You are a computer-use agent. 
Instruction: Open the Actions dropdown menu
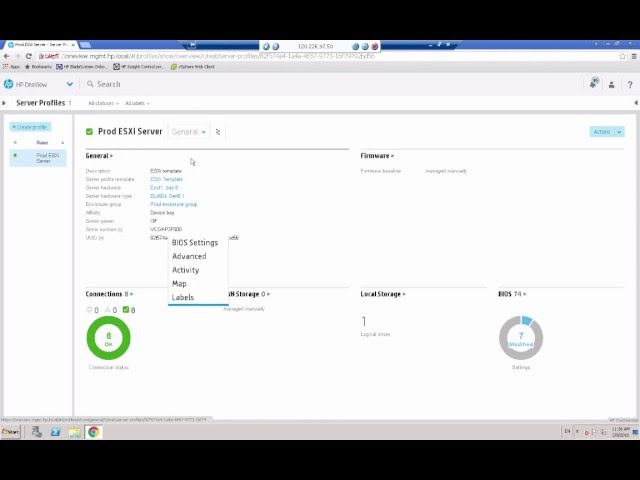click(x=607, y=132)
